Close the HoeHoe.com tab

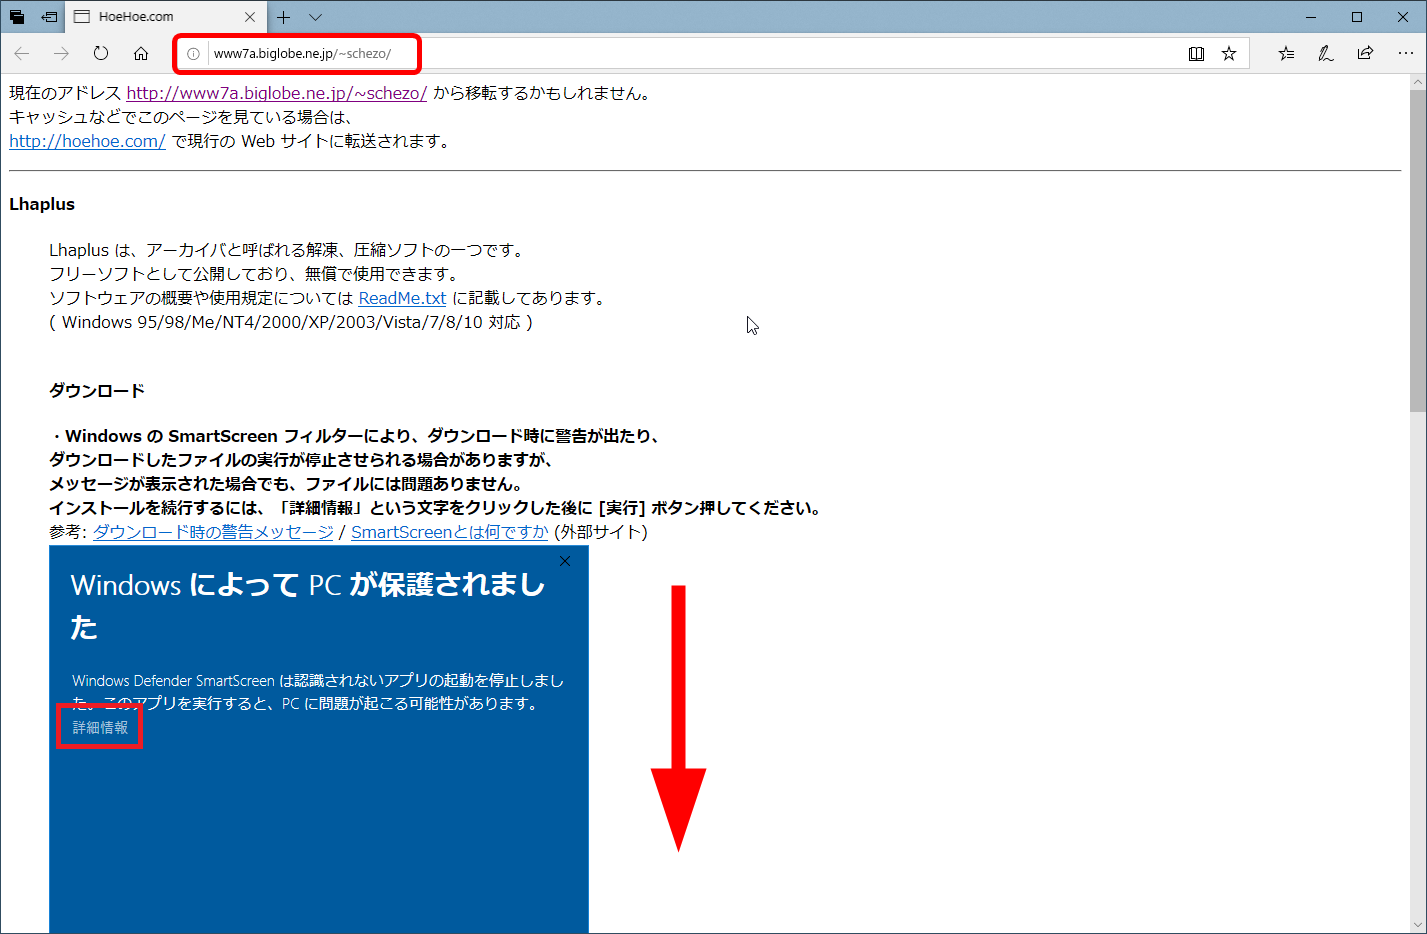(x=250, y=17)
